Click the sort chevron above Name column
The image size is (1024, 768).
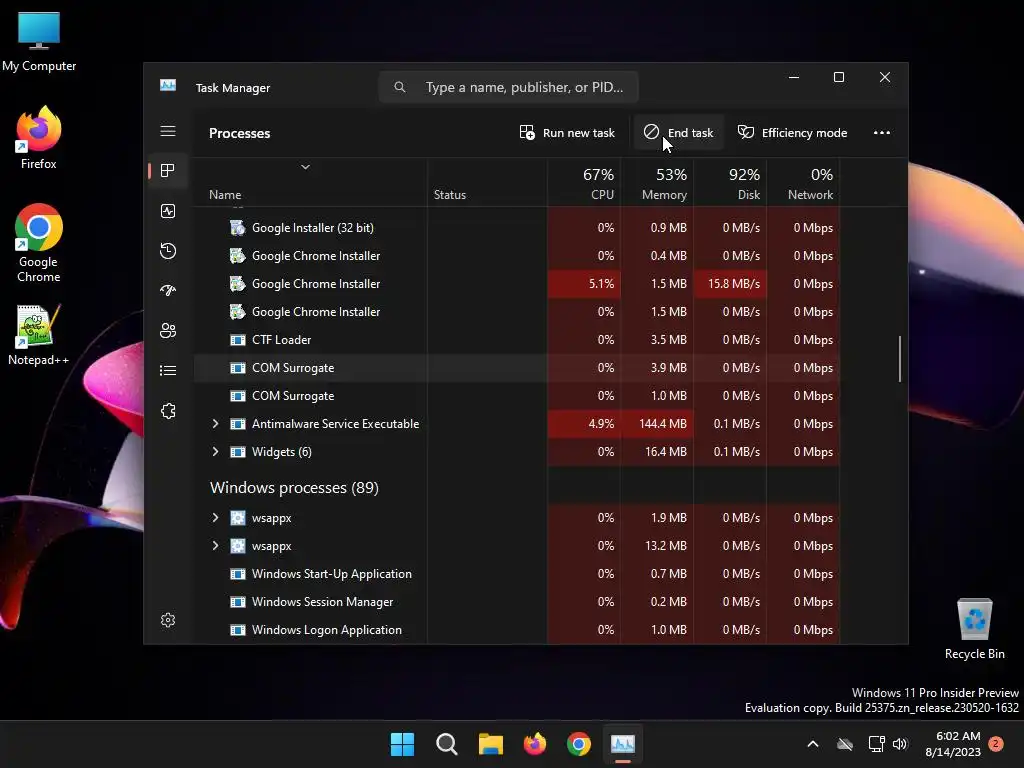coord(305,167)
